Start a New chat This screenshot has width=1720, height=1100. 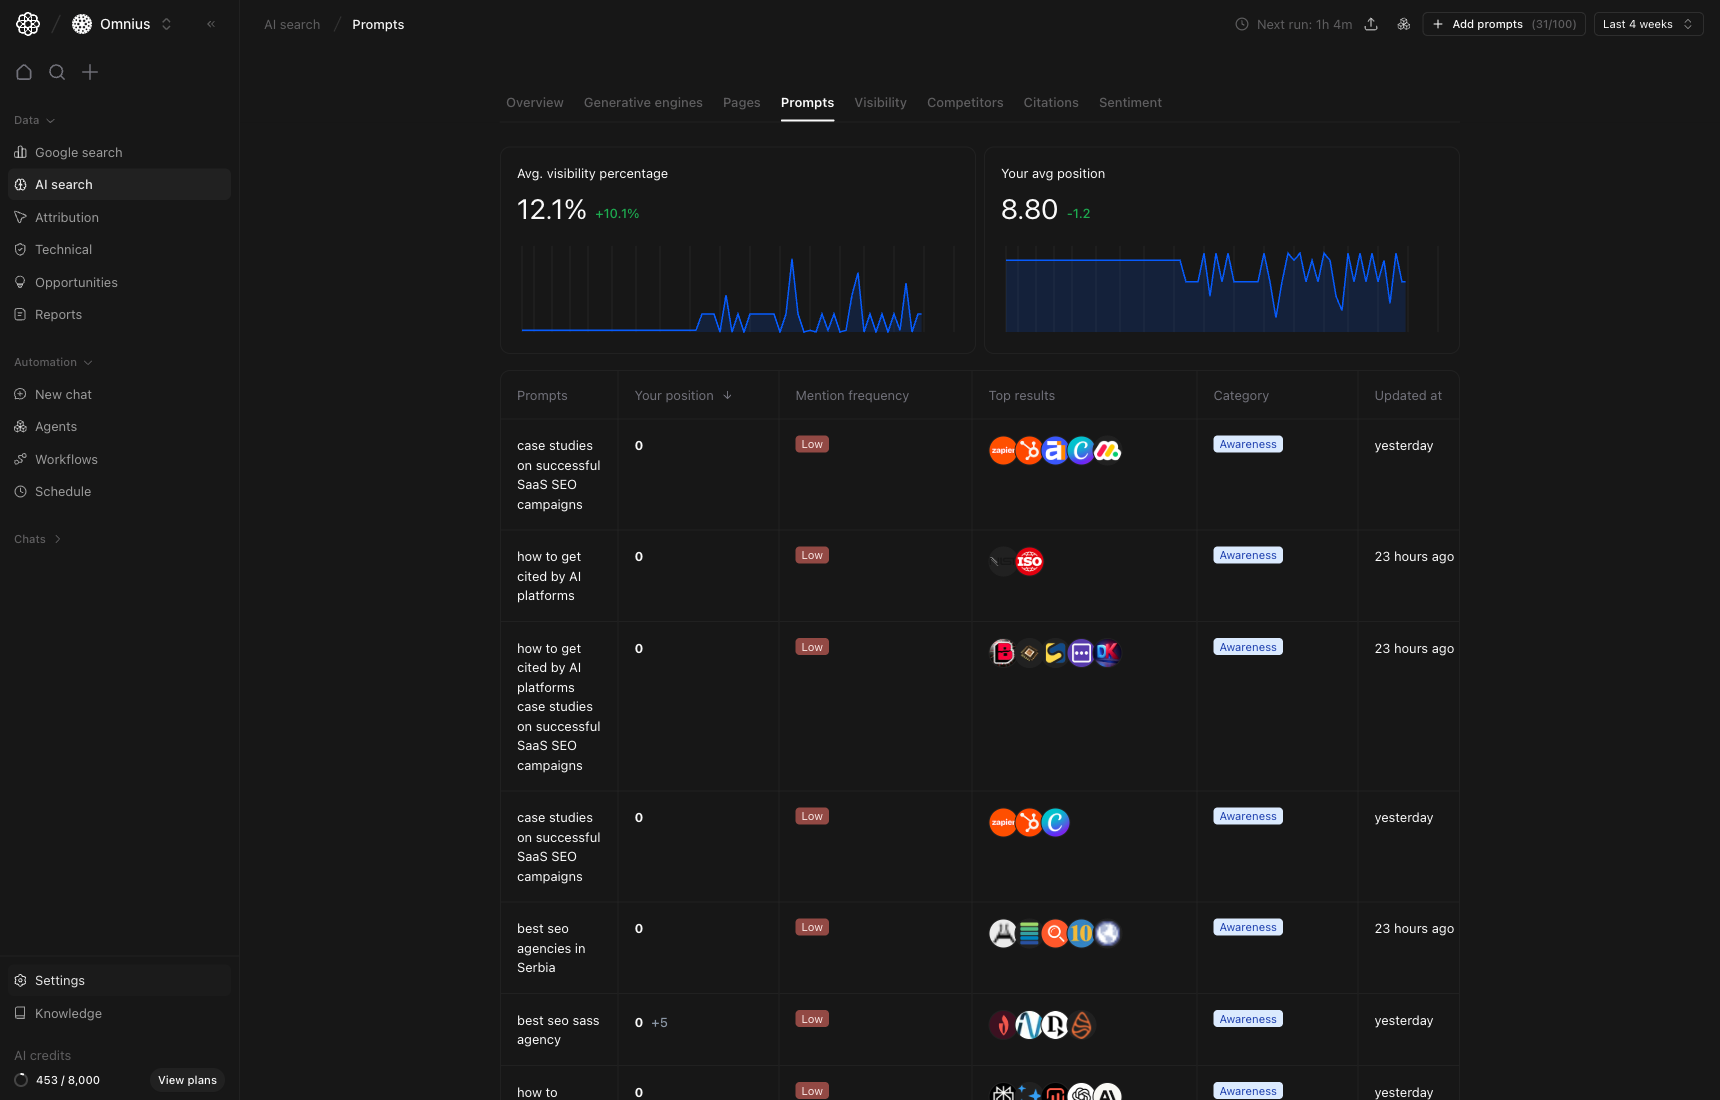(63, 394)
